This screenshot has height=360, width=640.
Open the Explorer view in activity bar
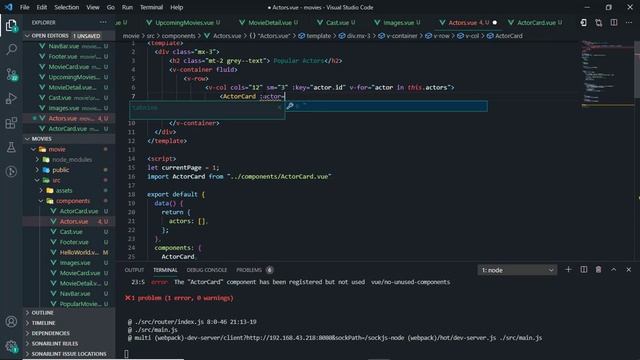pyautogui.click(x=11, y=26)
